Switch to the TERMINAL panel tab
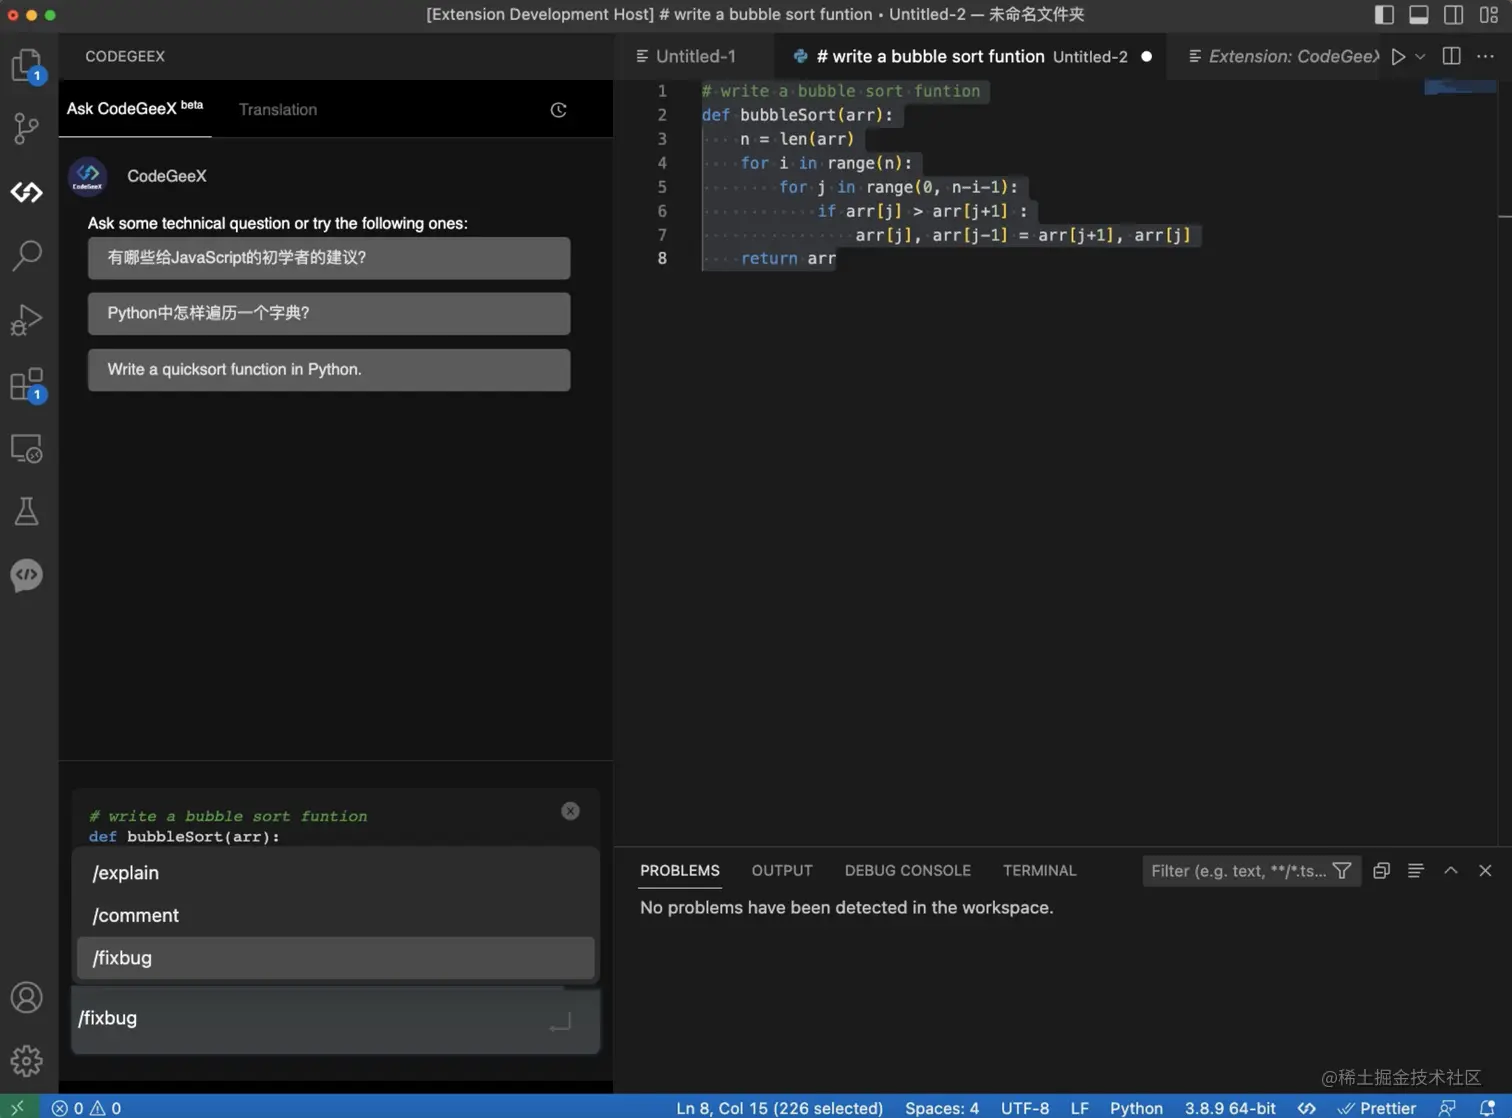The image size is (1512, 1118). pos(1040,871)
